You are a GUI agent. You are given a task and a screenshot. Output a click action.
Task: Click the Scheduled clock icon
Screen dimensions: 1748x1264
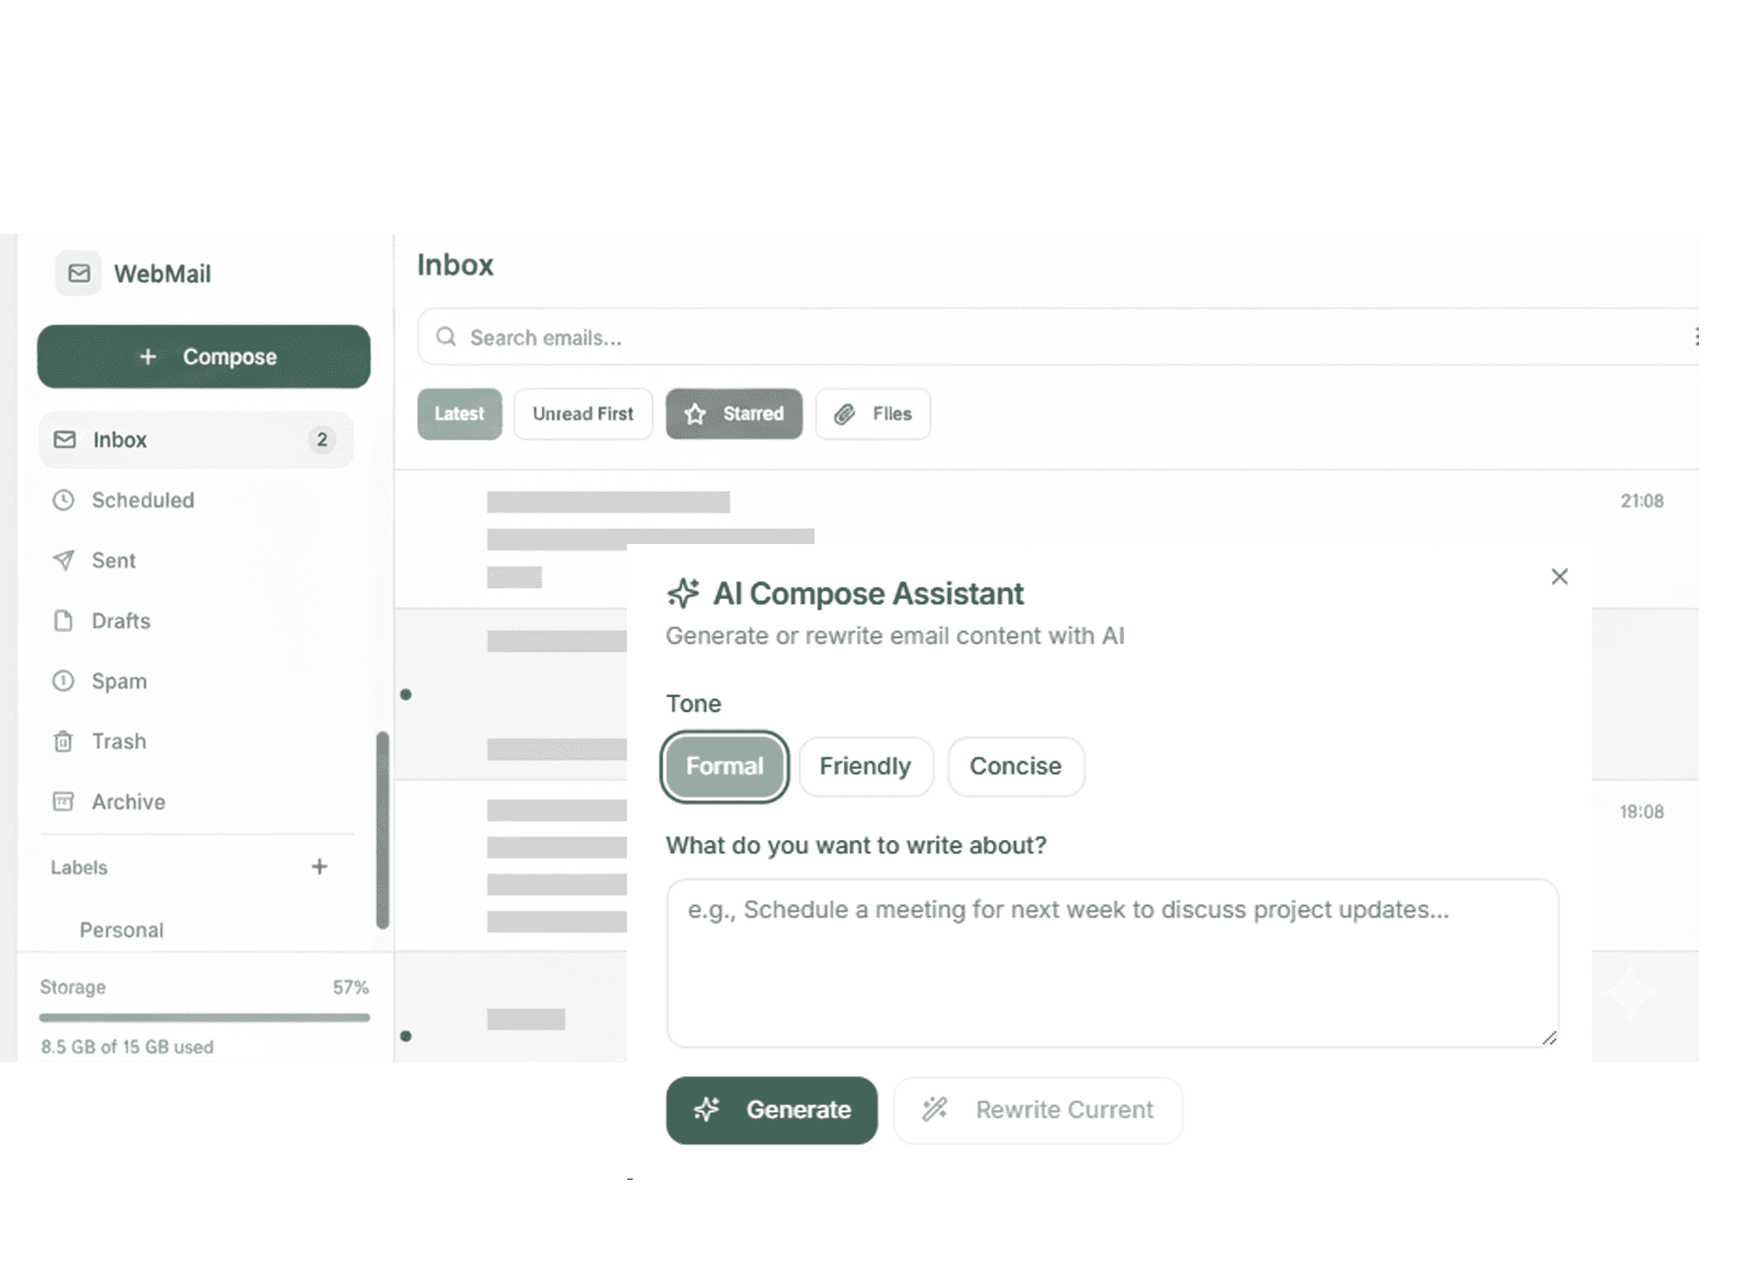[x=63, y=500]
